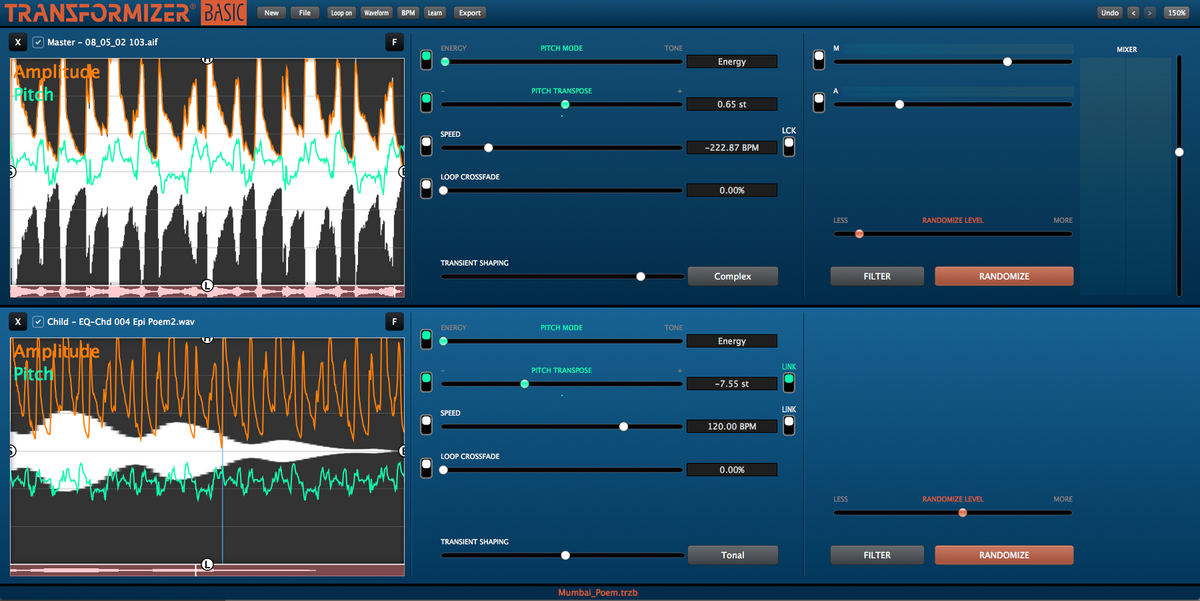
Task: Click FILTER in the Child section
Action: pos(876,554)
